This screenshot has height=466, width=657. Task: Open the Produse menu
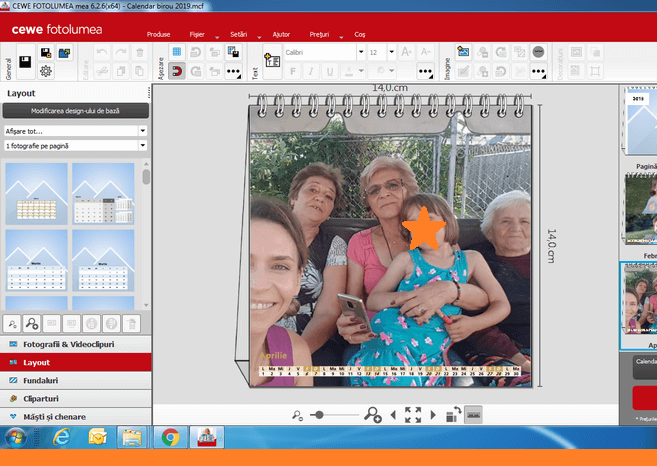(158, 34)
